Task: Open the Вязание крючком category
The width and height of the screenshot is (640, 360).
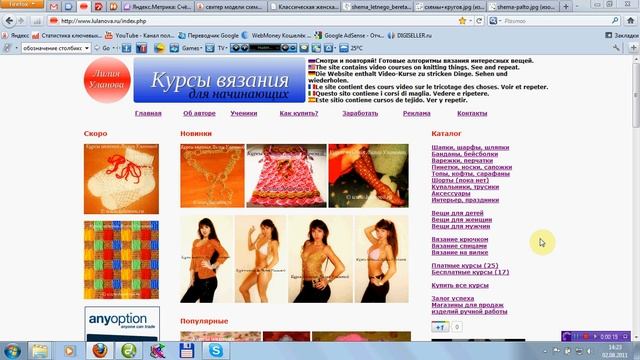Action: (460, 239)
